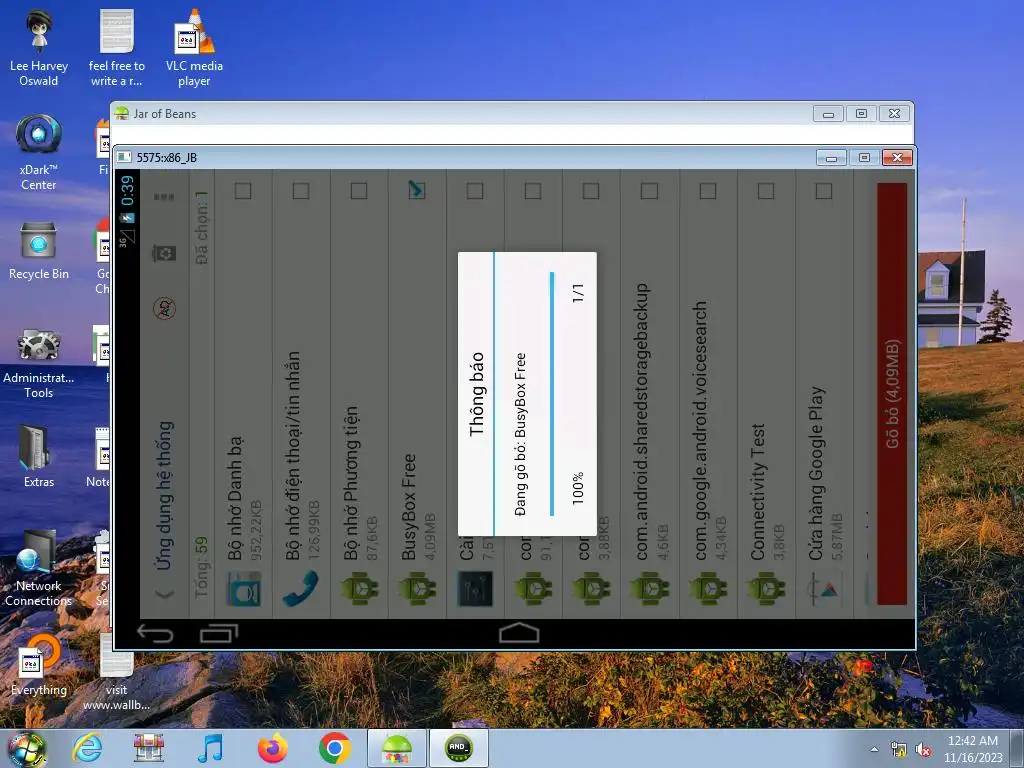The height and width of the screenshot is (768, 1024).
Task: Tick checkbox for Connectivity Test
Action: 766,191
